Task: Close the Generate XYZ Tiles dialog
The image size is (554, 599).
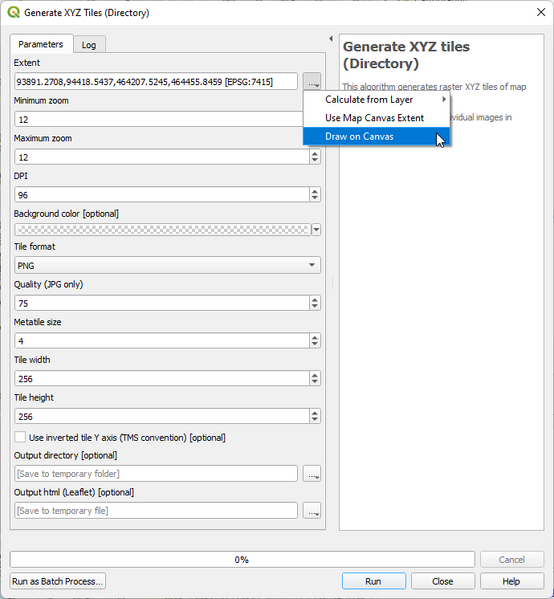Action: [541, 12]
